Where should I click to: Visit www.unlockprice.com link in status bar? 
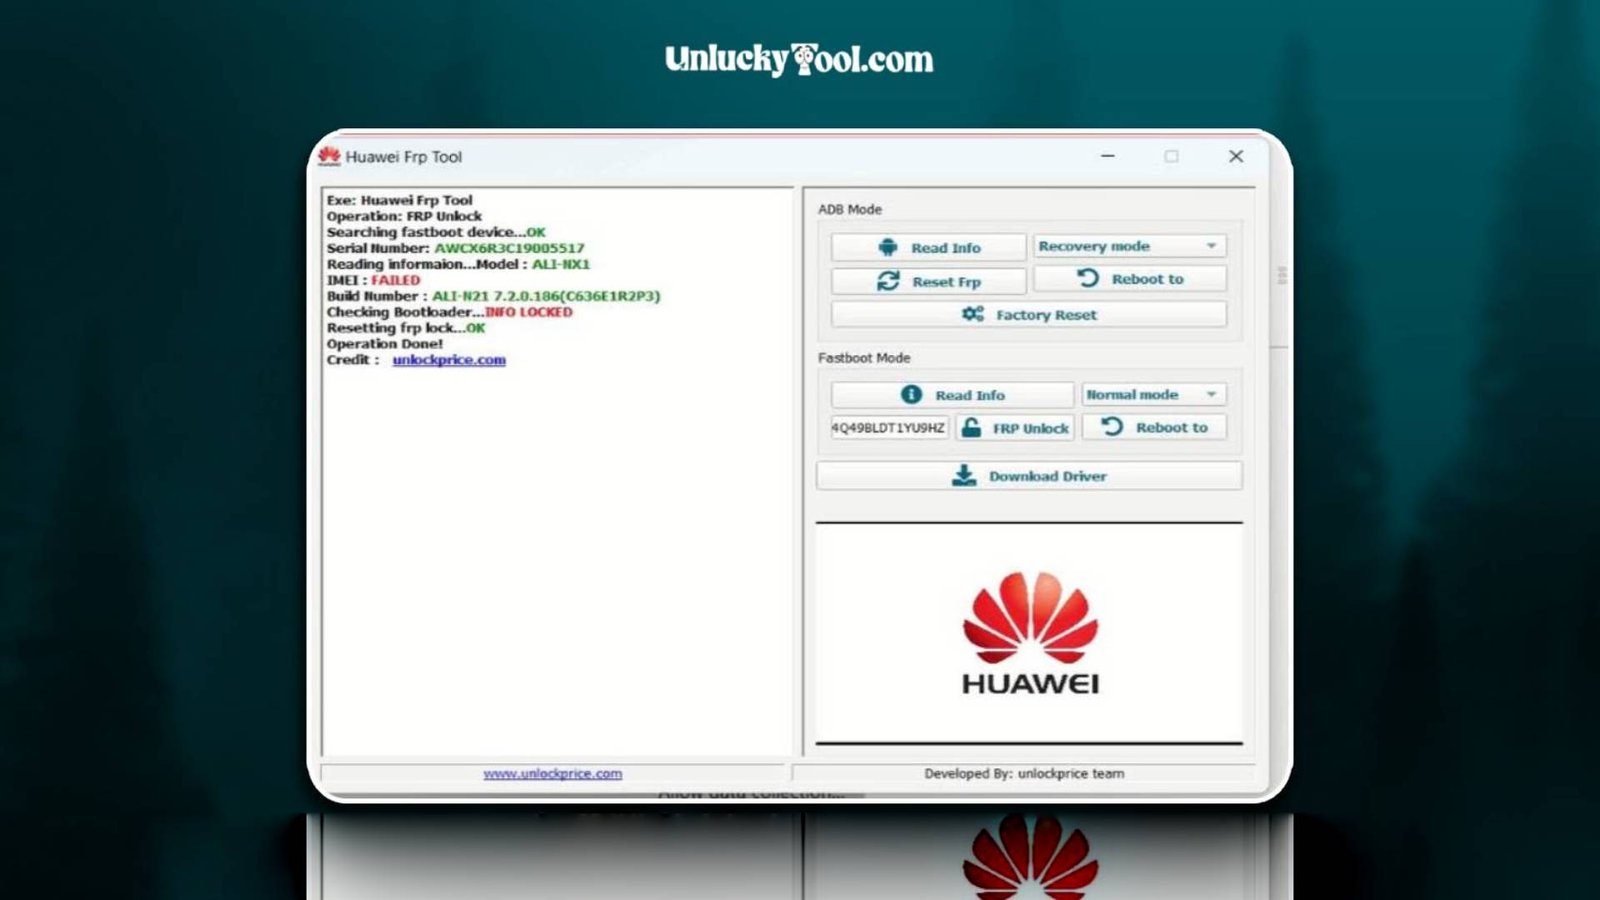[x=552, y=774]
